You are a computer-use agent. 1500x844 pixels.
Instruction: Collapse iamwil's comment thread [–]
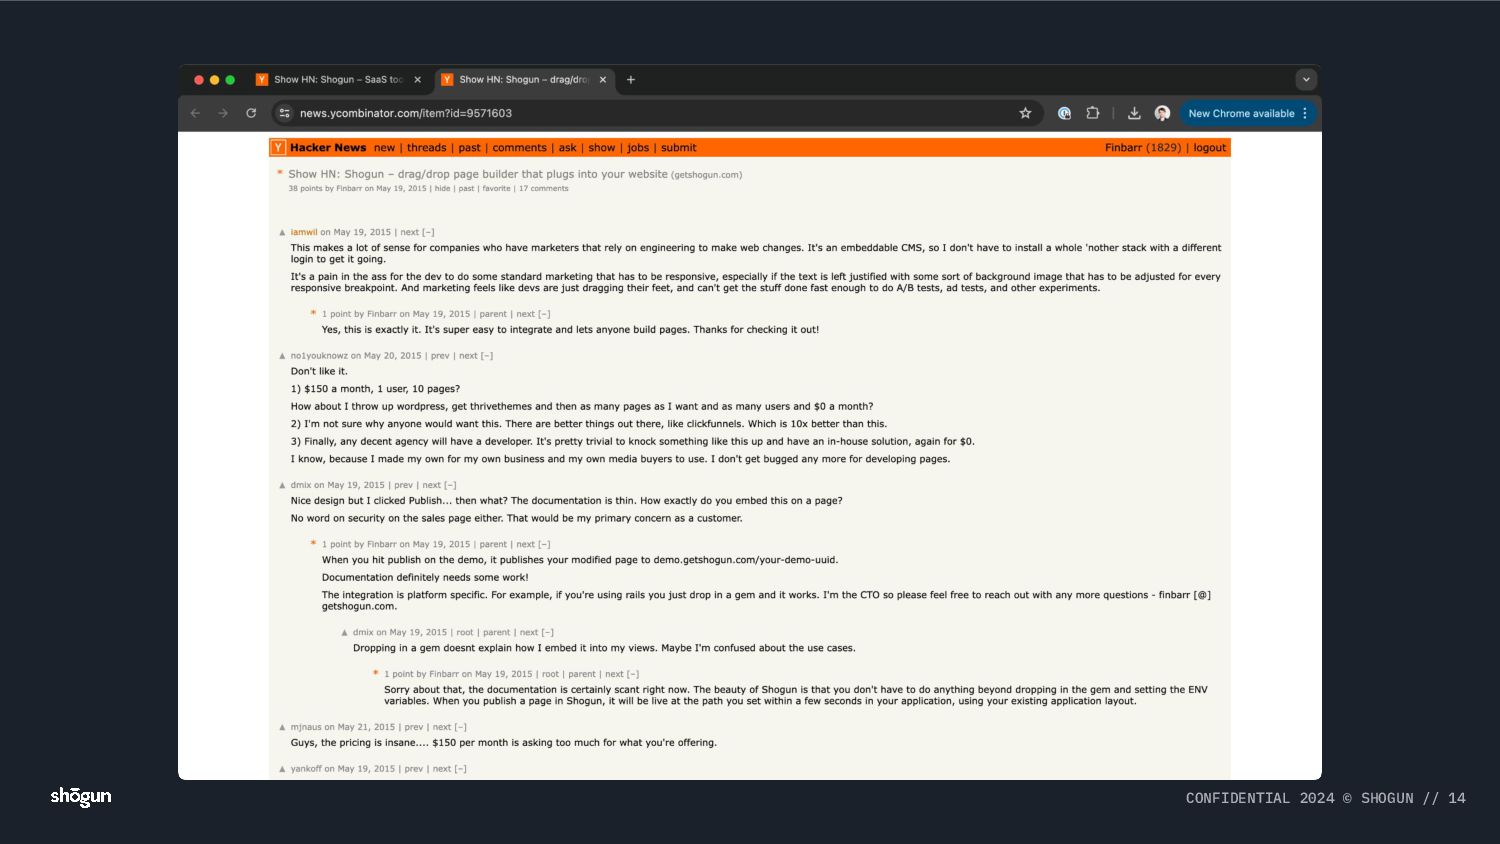tap(428, 232)
